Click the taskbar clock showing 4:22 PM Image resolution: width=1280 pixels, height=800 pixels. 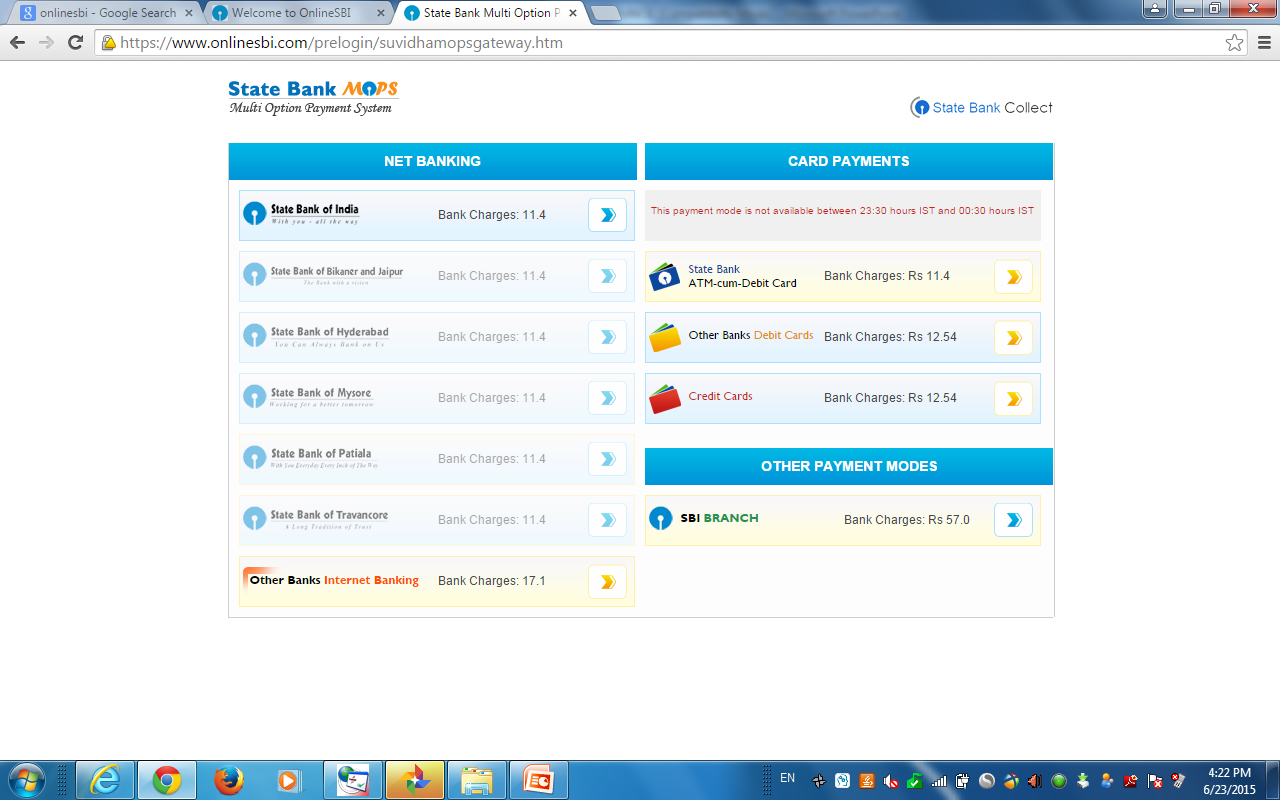[1230, 780]
